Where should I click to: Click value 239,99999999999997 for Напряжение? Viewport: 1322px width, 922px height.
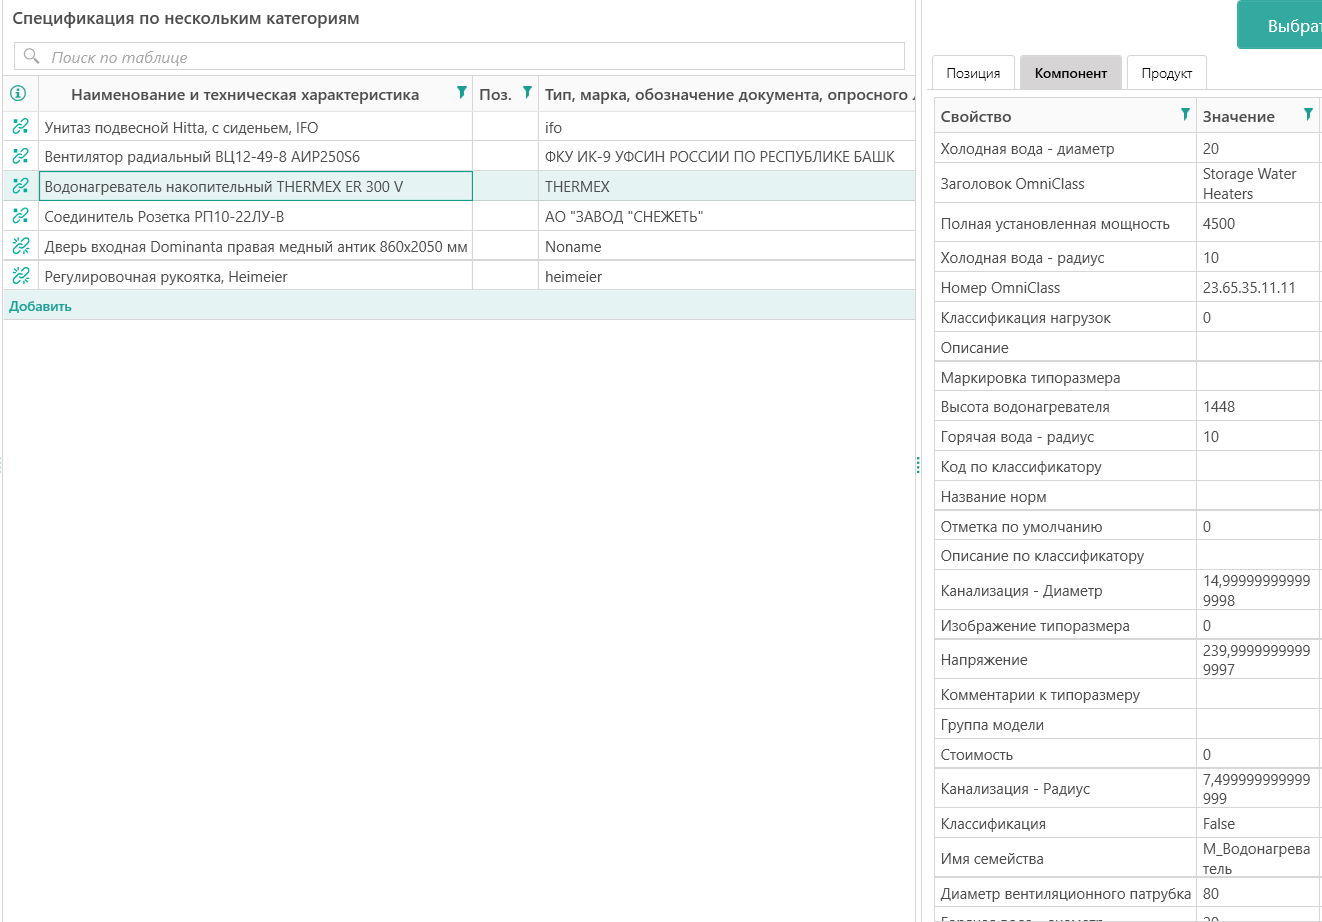click(x=1256, y=660)
